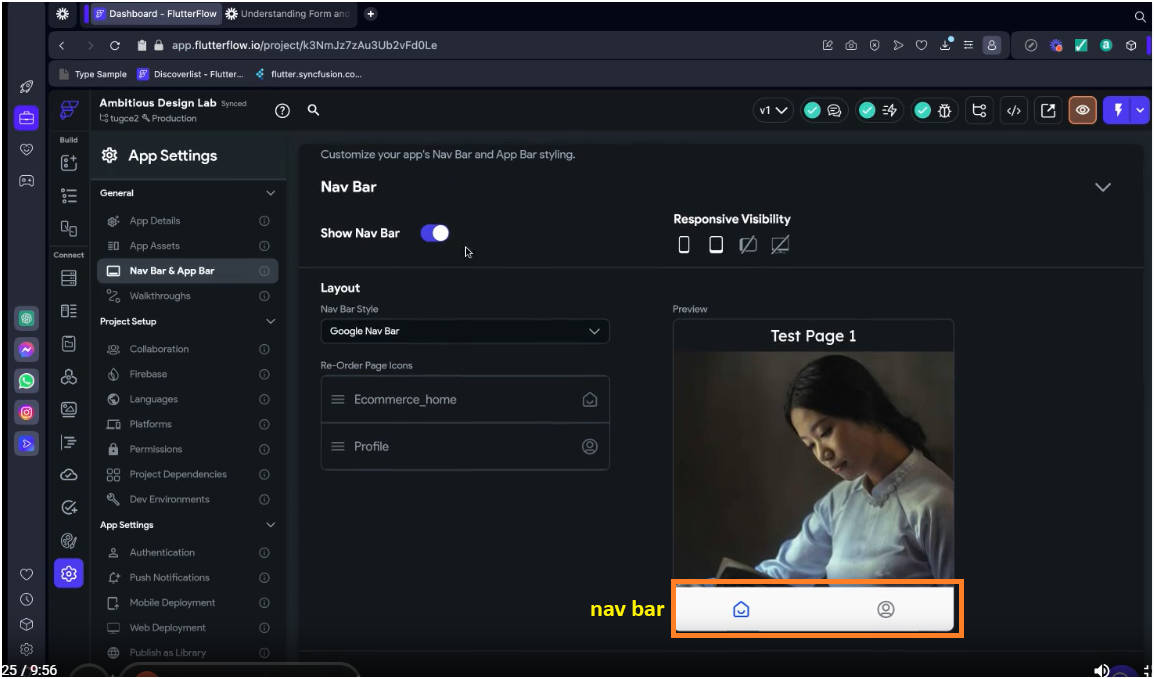This screenshot has height=679, width=1154.
Task: Toggle tablet responsive visibility icon
Action: [x=716, y=245]
